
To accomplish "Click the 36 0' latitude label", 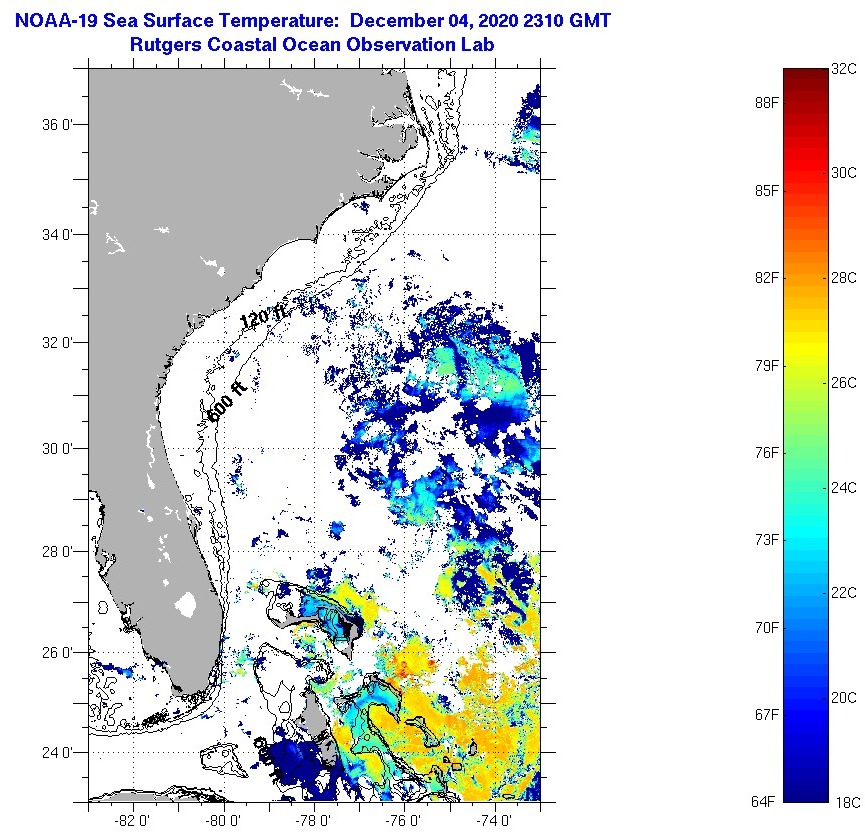I will [x=57, y=124].
